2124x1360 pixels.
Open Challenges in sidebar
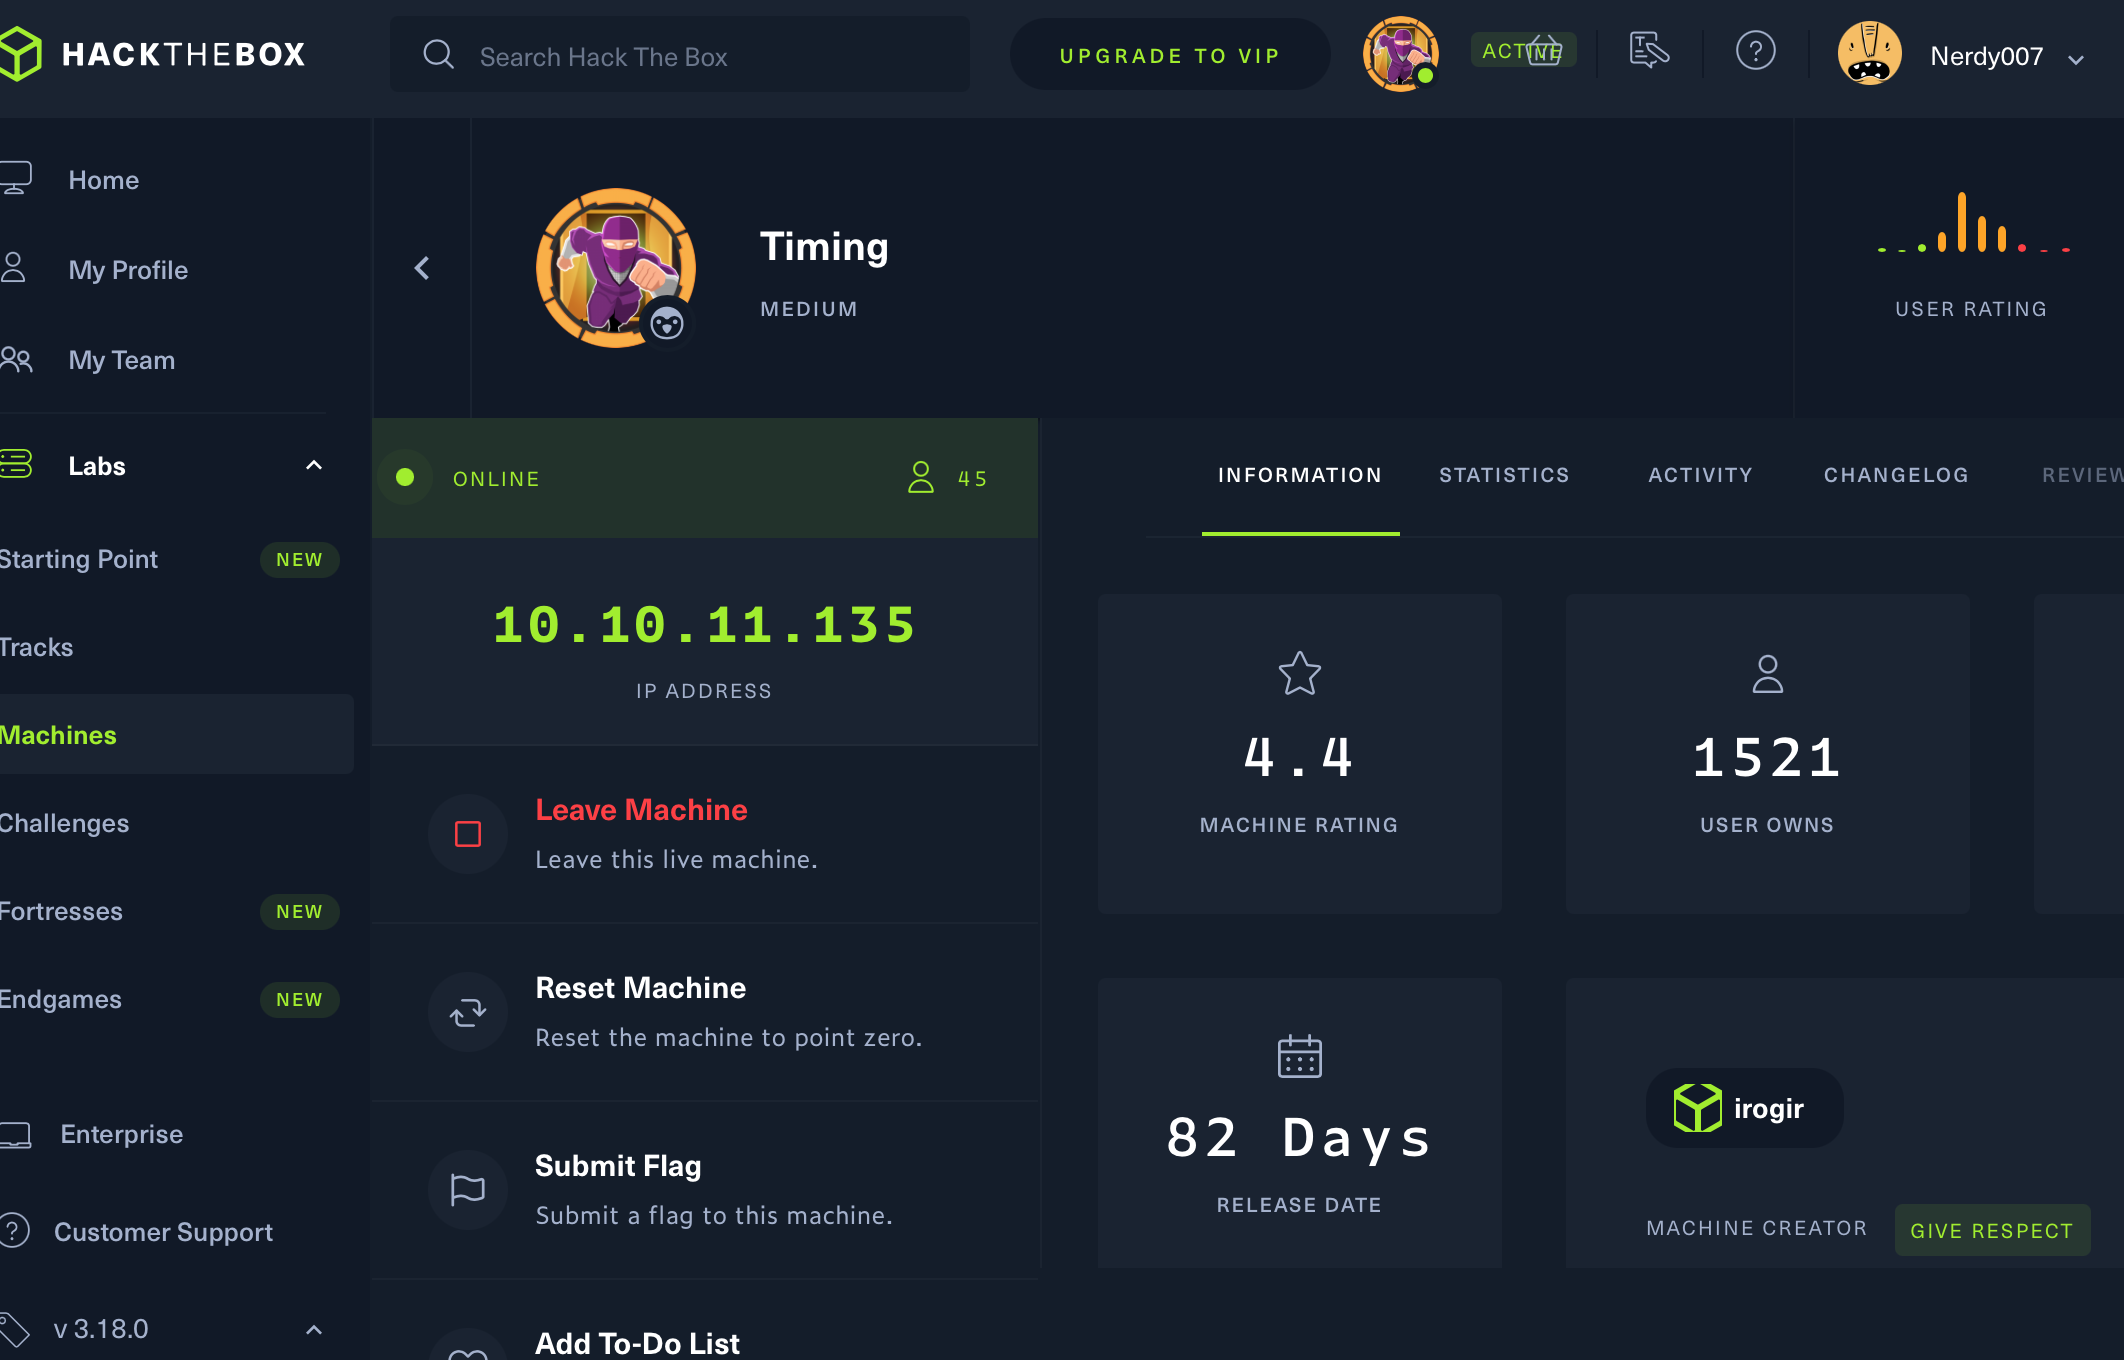(x=64, y=823)
